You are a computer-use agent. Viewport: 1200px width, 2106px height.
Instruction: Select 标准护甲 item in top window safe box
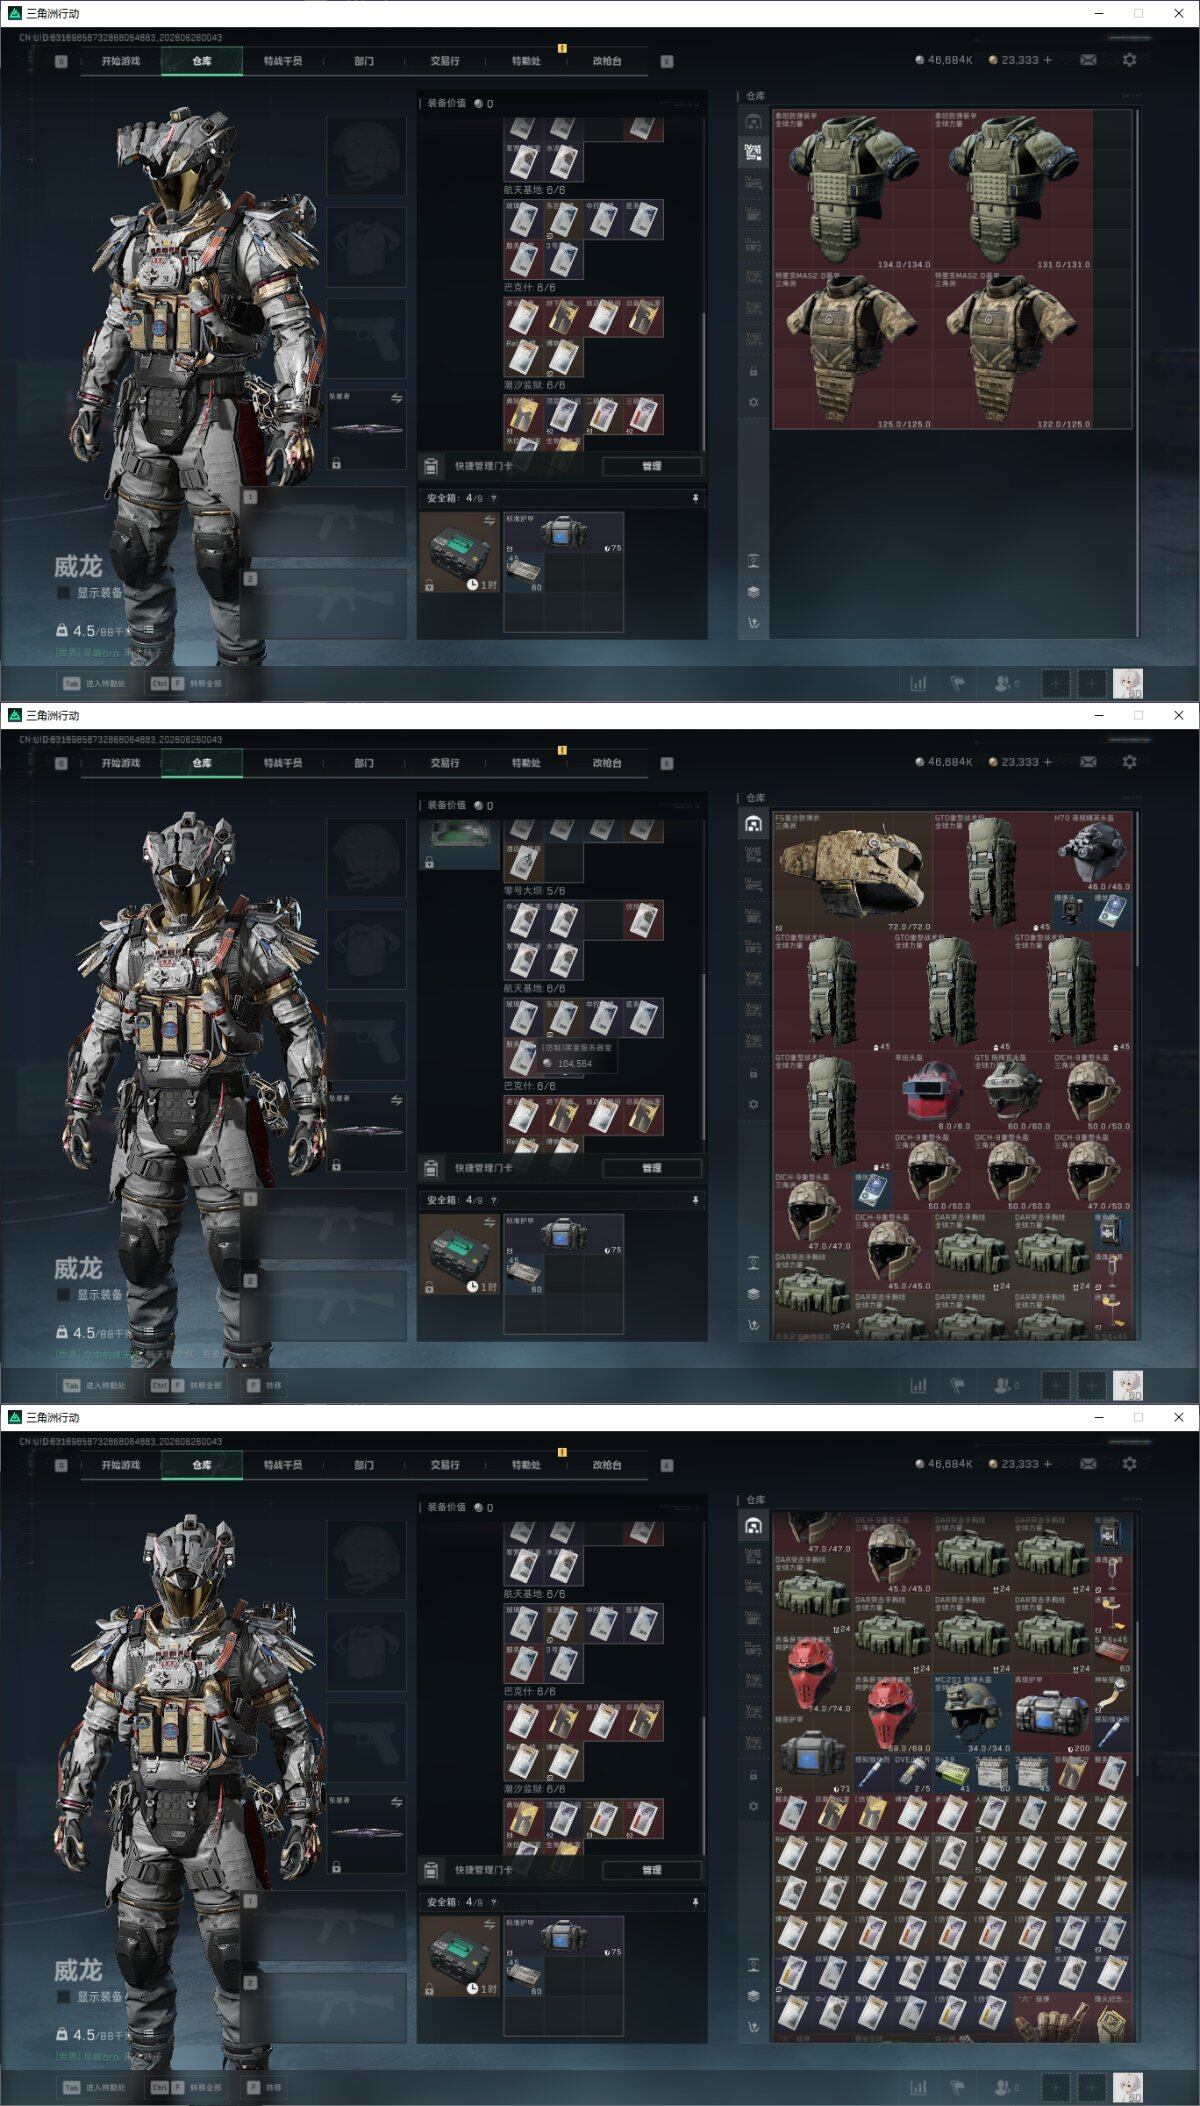(x=563, y=533)
